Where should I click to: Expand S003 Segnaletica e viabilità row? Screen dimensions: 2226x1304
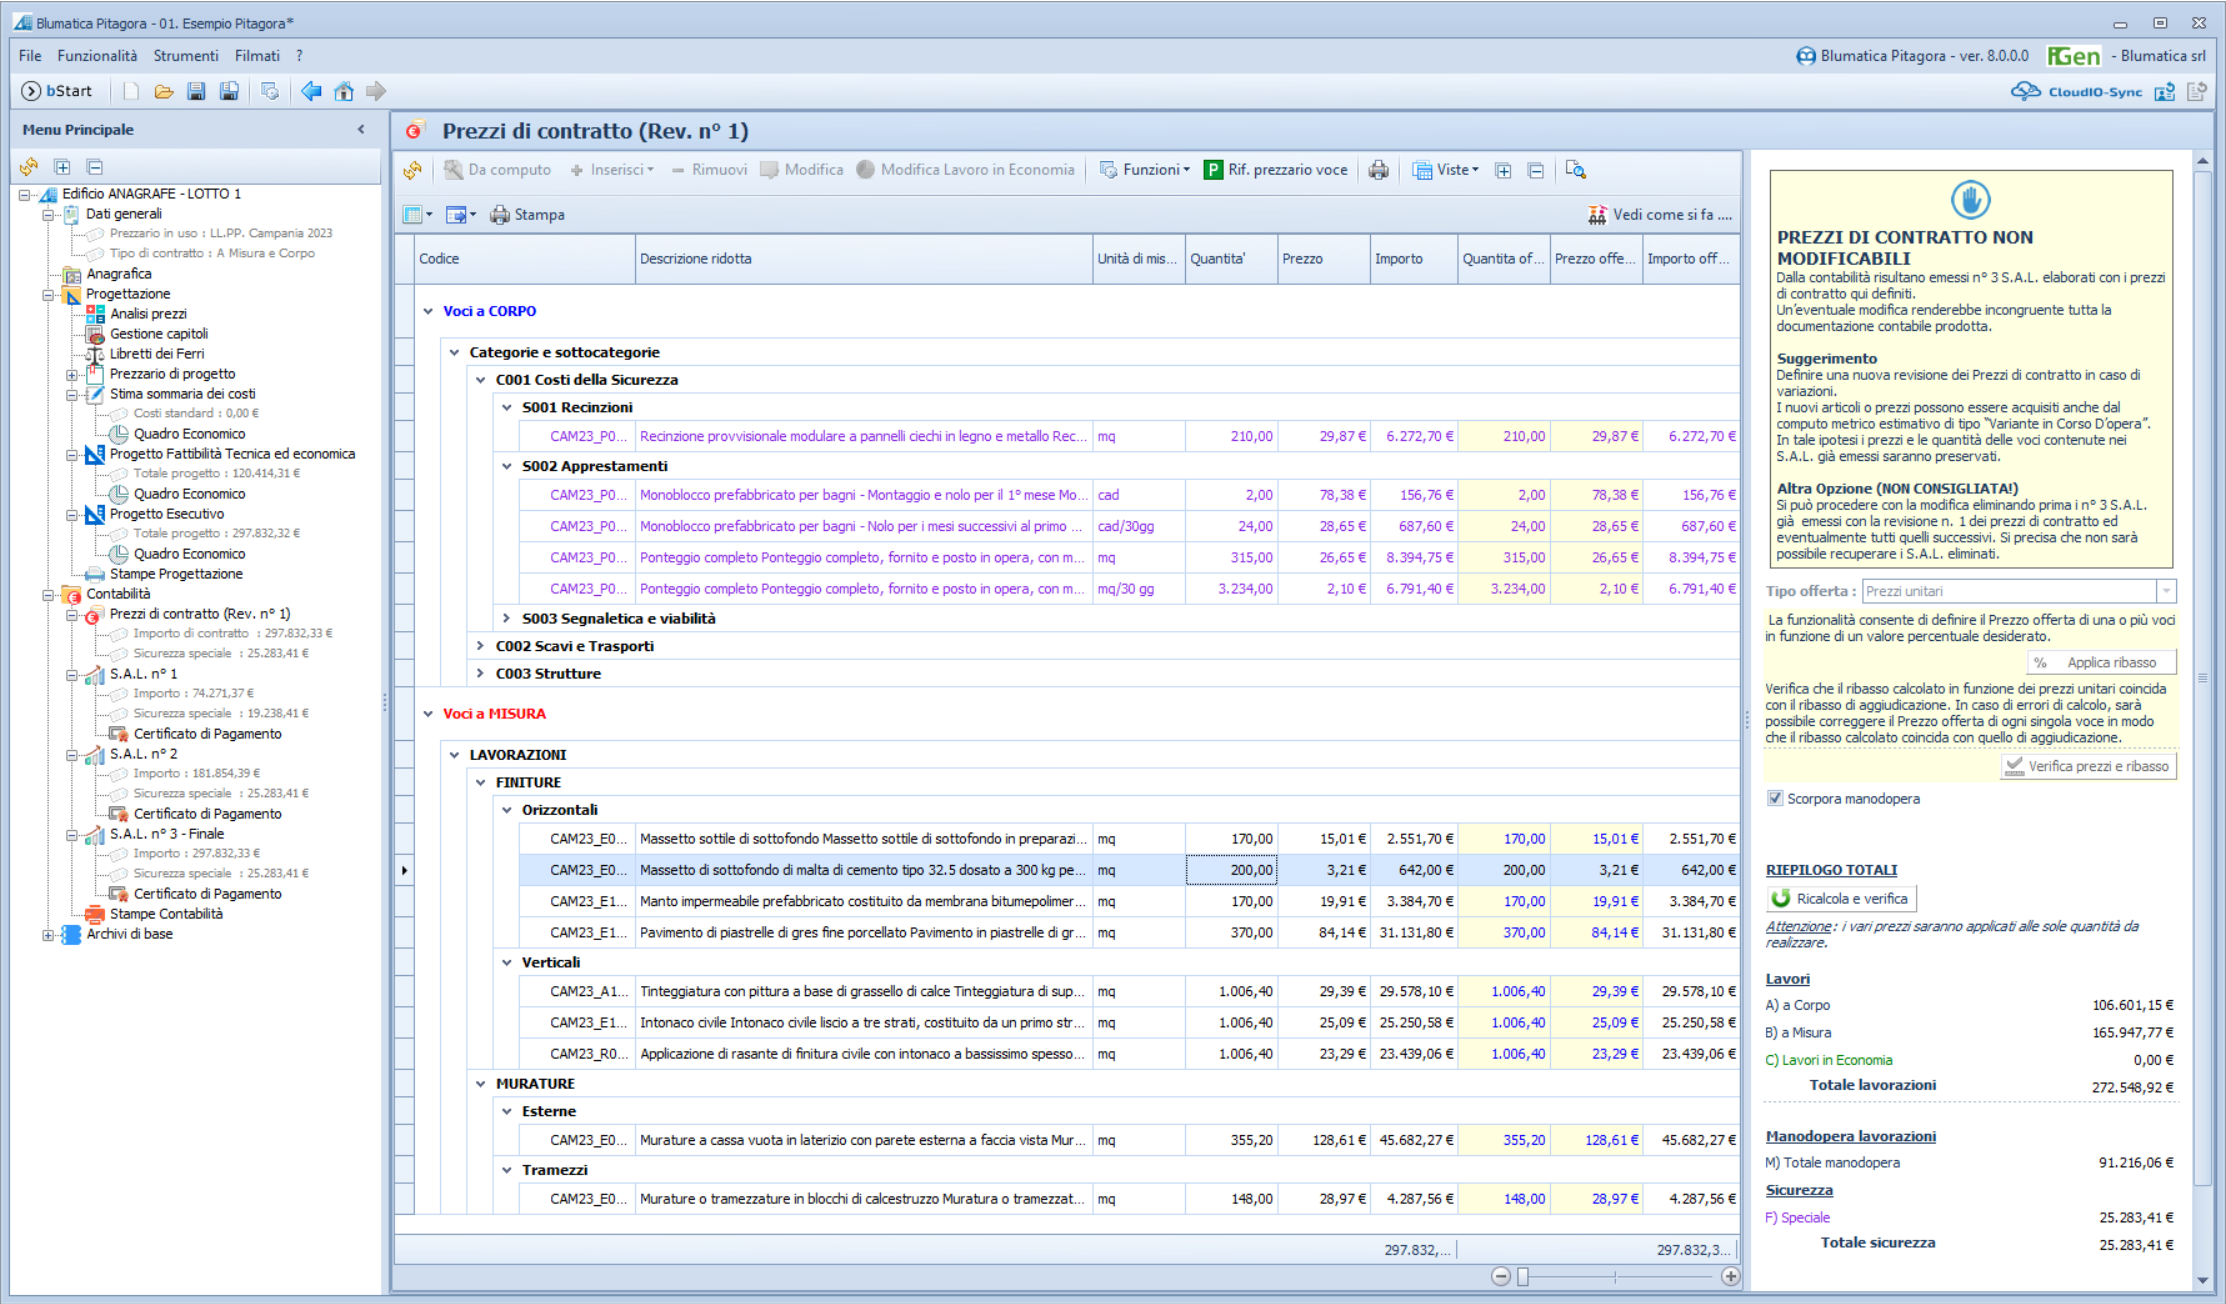click(506, 618)
